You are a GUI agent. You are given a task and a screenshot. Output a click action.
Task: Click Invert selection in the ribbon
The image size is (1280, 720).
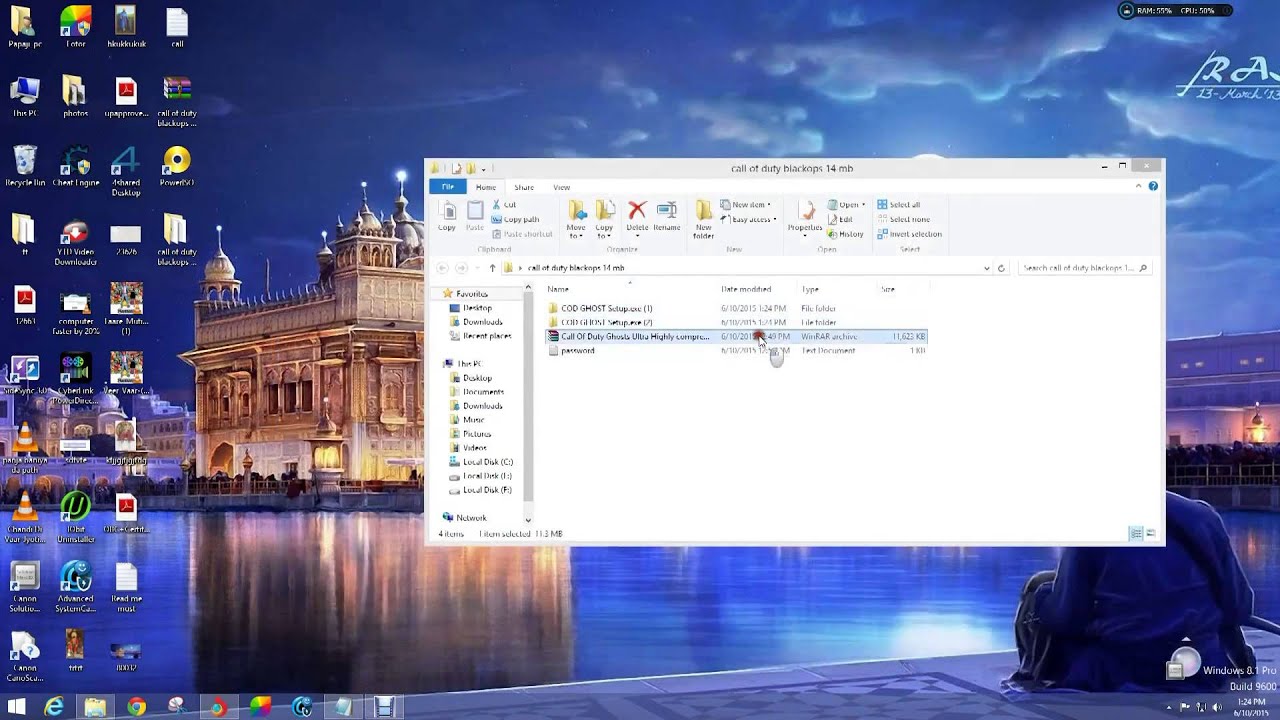[909, 234]
